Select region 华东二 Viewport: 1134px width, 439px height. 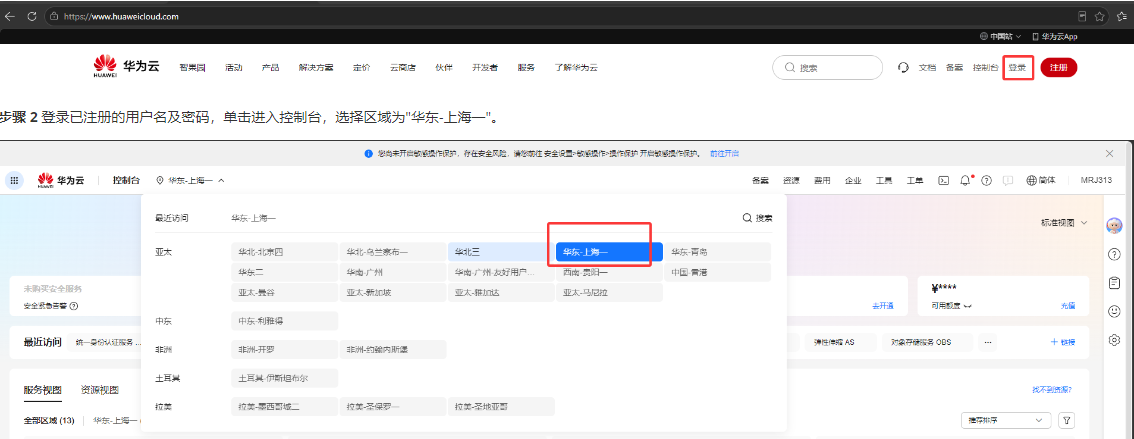pyautogui.click(x=284, y=273)
